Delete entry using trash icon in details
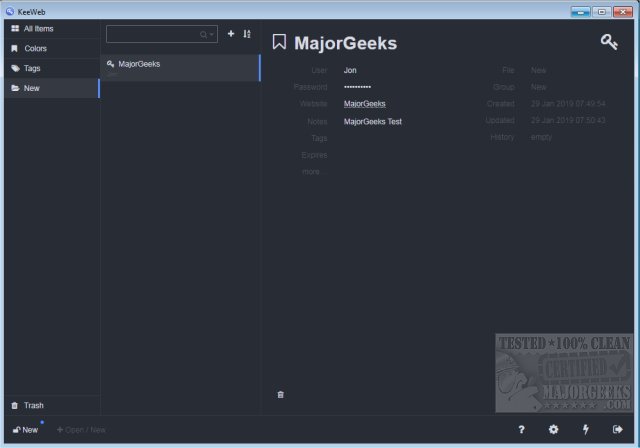The image size is (640, 448). click(x=280, y=394)
